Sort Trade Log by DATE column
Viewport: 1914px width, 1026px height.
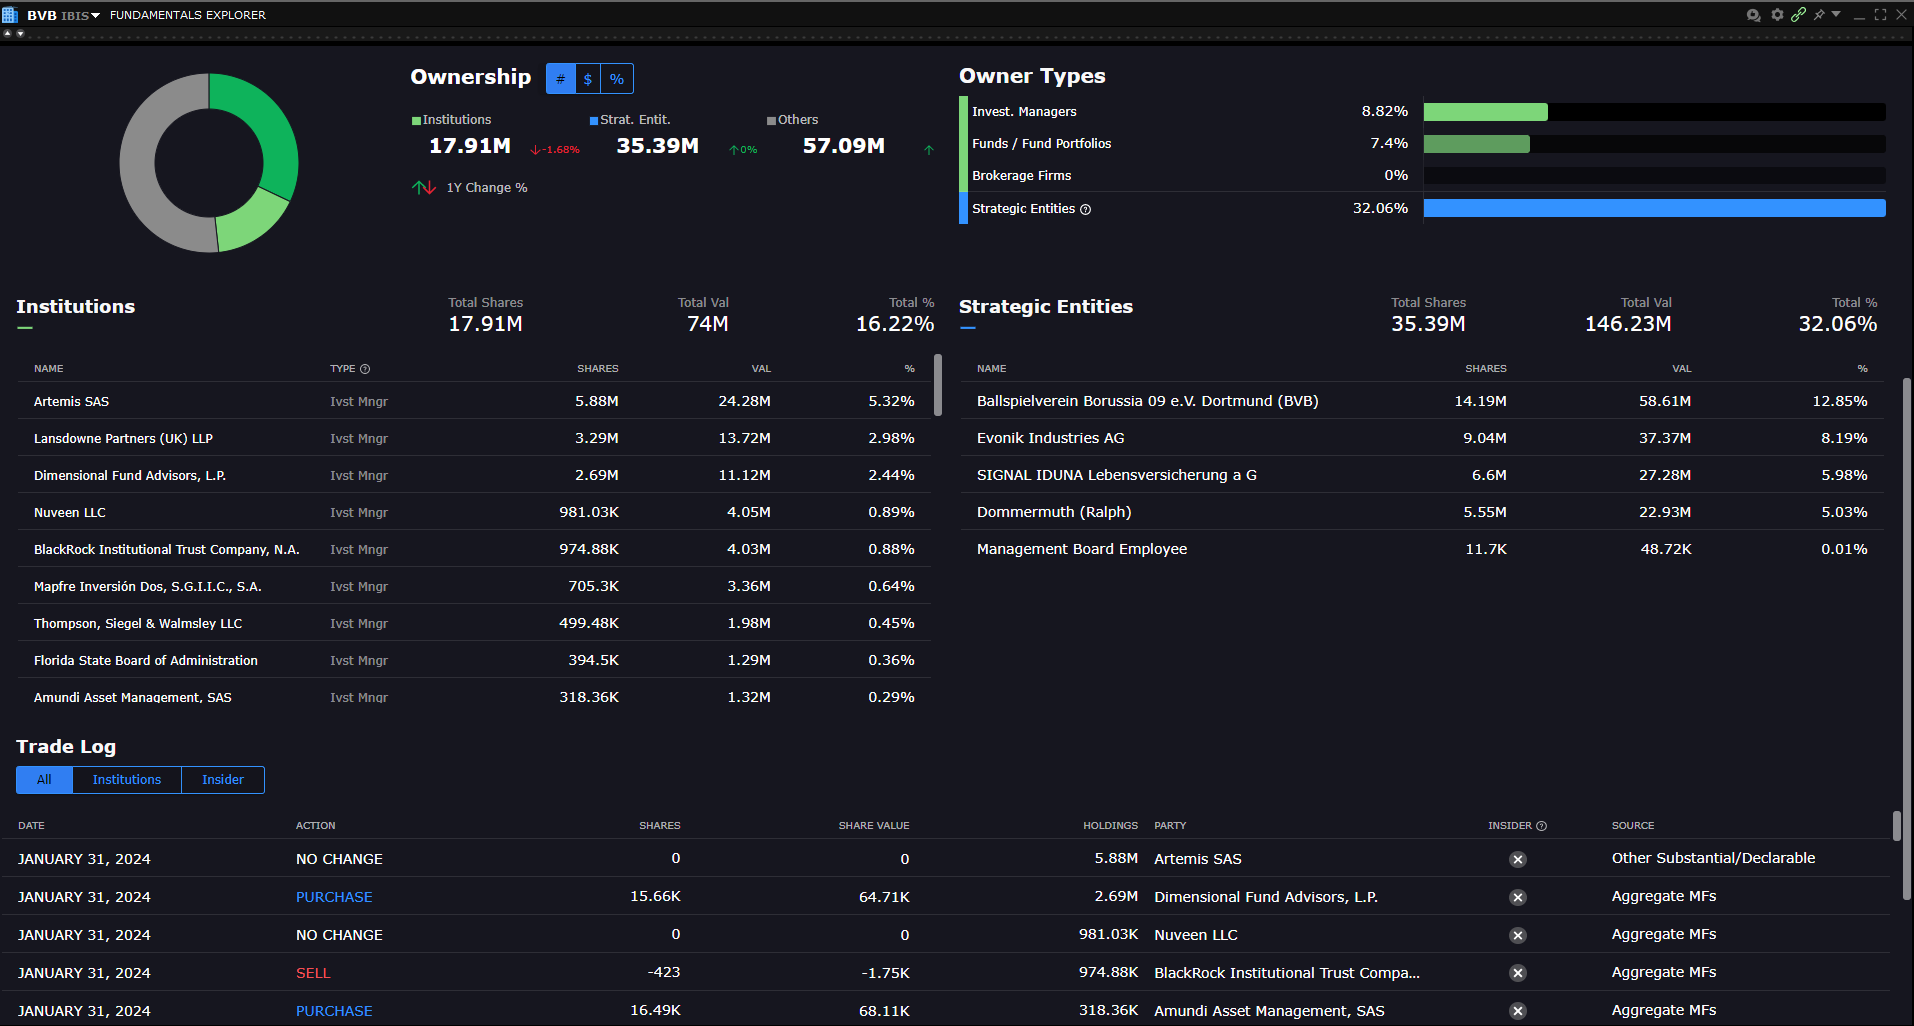(x=31, y=826)
